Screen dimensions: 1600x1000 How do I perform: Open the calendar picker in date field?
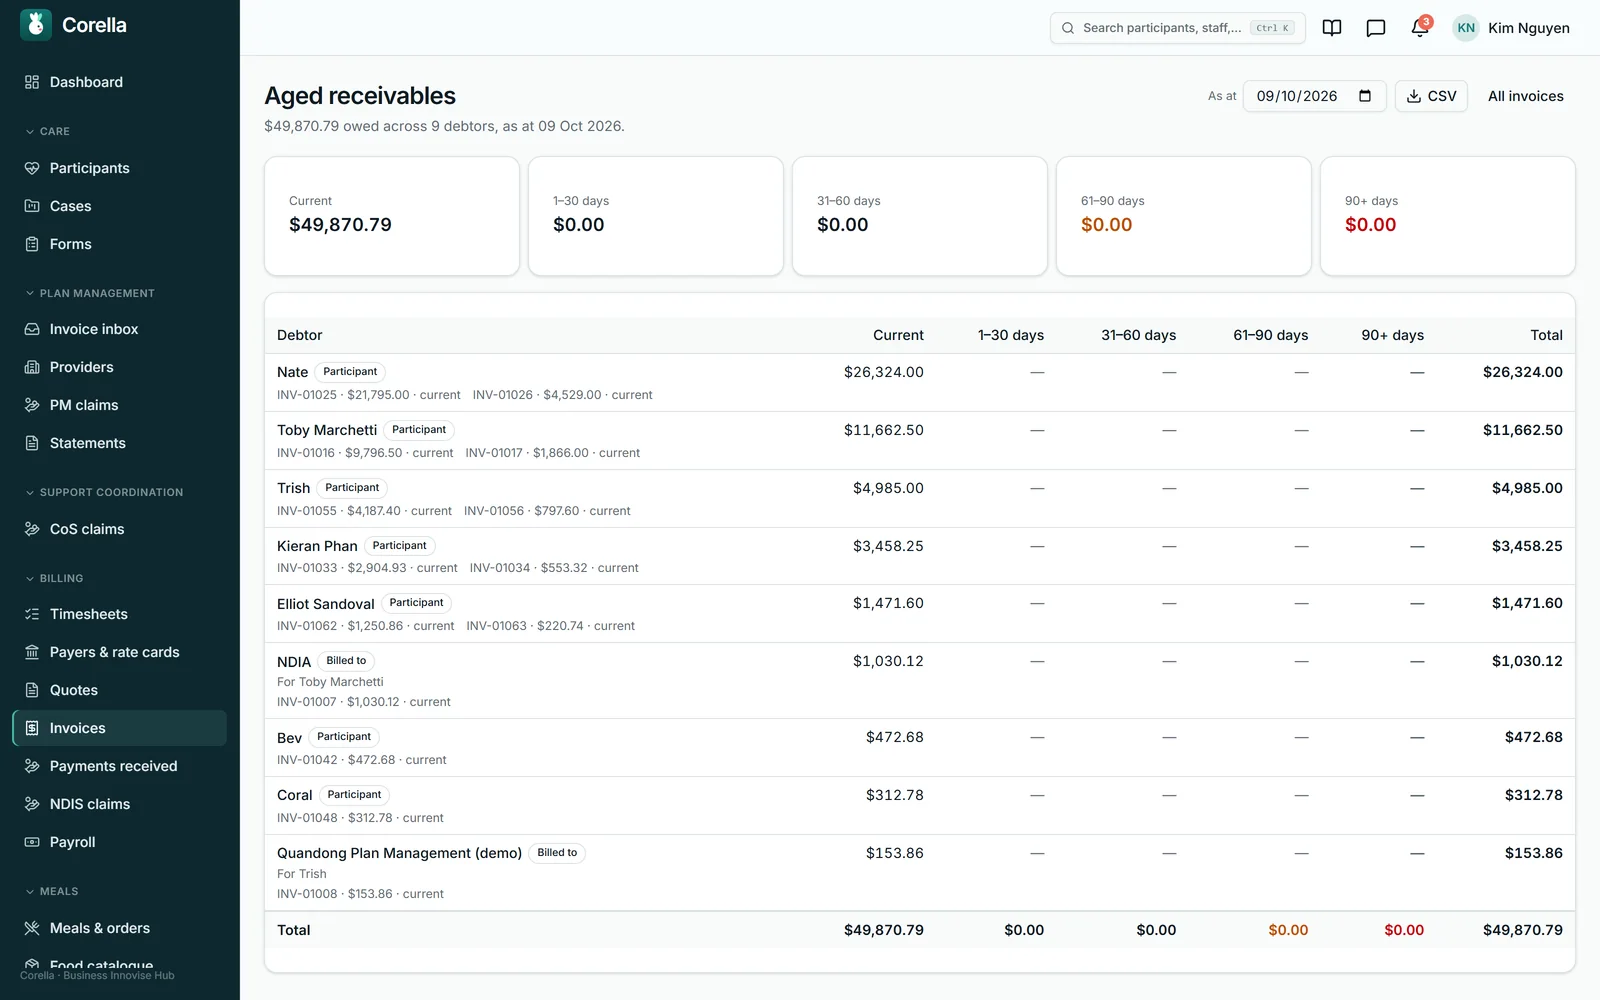1365,96
